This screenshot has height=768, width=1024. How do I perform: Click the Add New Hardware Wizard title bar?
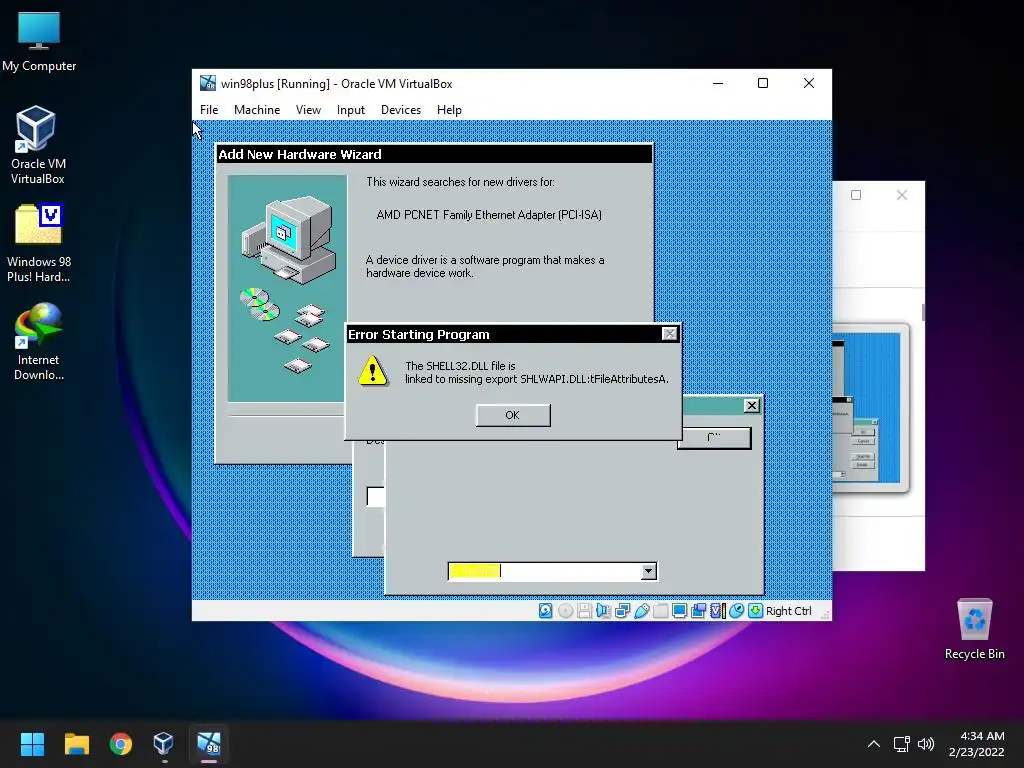[x=434, y=154]
